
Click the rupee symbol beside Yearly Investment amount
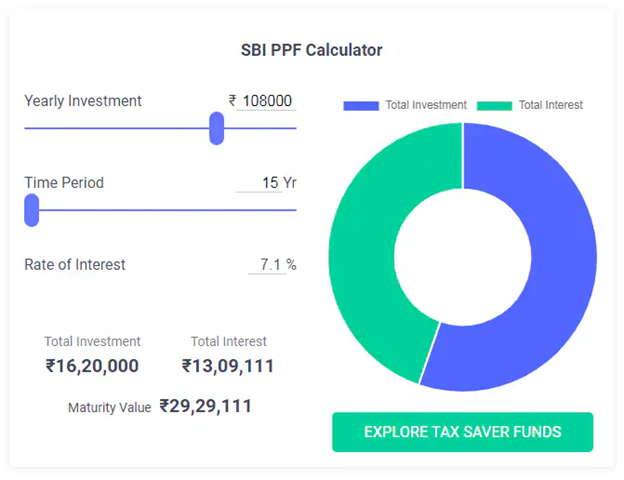coord(232,101)
